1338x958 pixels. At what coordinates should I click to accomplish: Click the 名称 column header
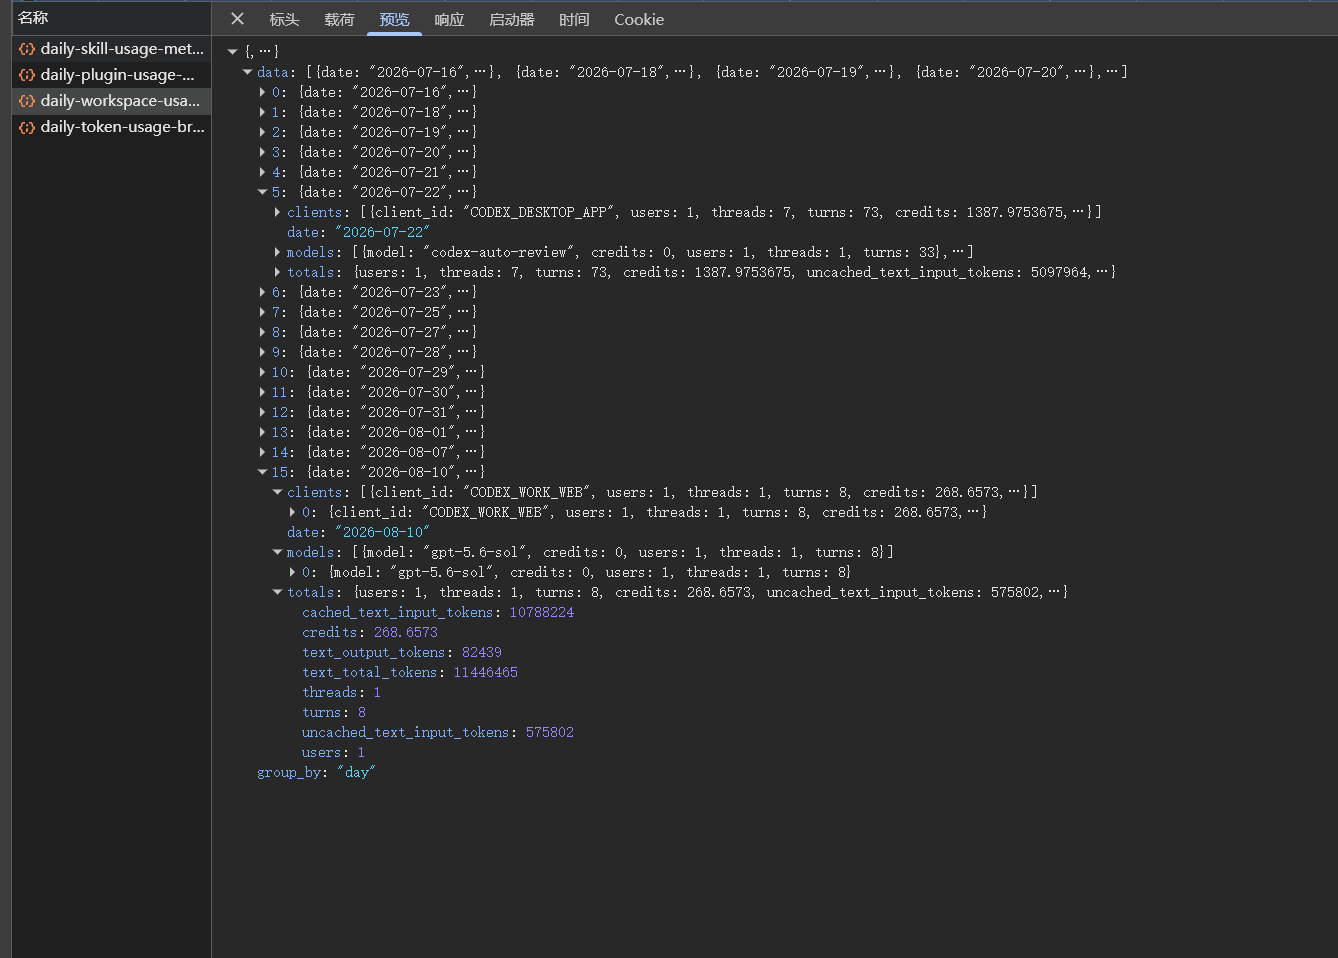[x=33, y=18]
